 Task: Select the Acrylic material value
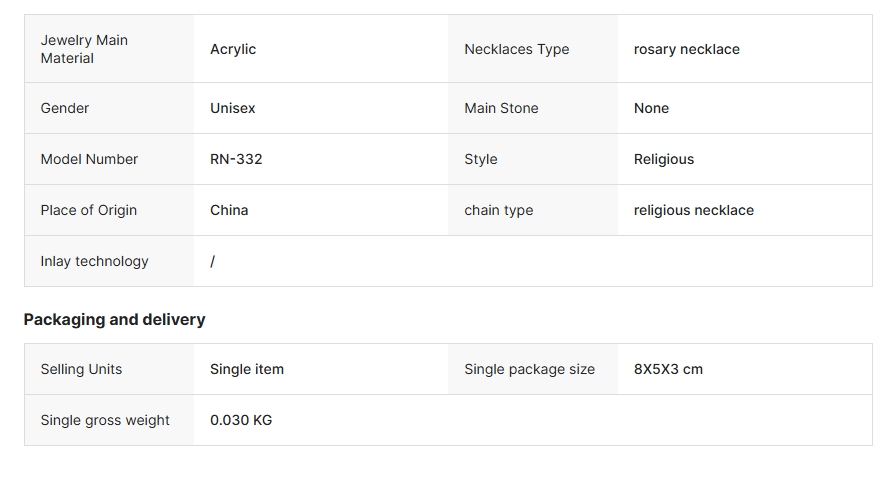(x=233, y=50)
